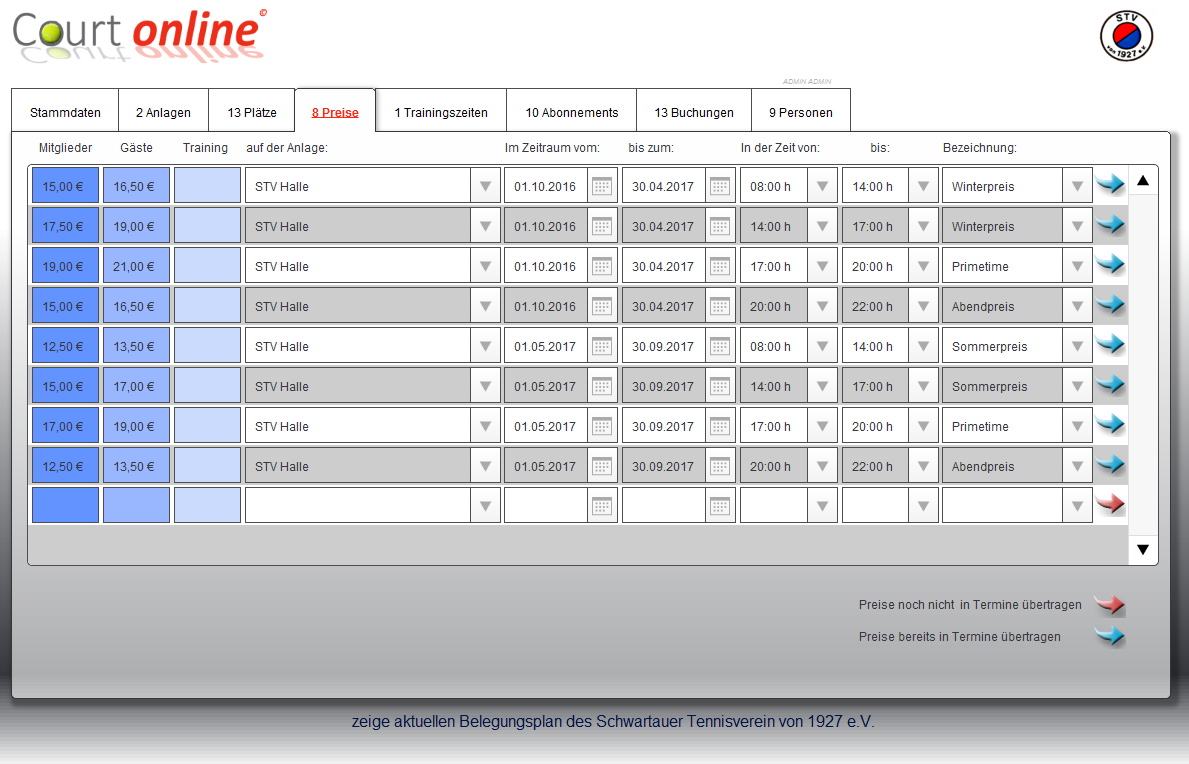Screen dimensions: 1189x764
Task: Open the 13 Plätze tab
Action: coord(252,112)
